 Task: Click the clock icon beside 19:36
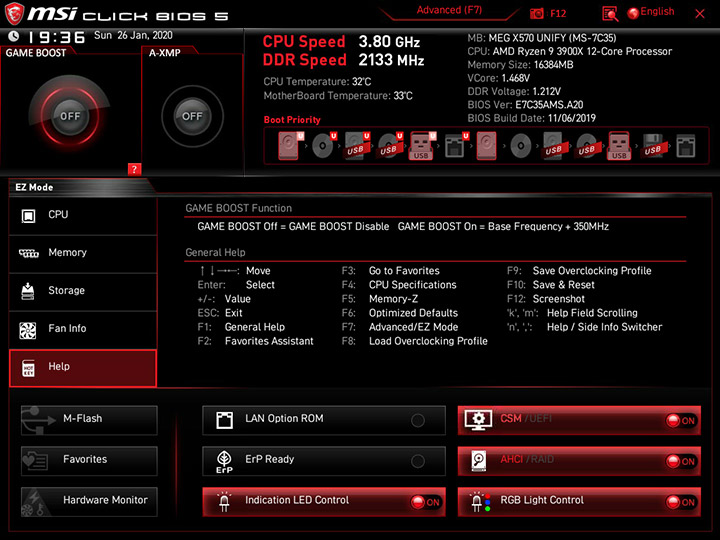(14, 36)
